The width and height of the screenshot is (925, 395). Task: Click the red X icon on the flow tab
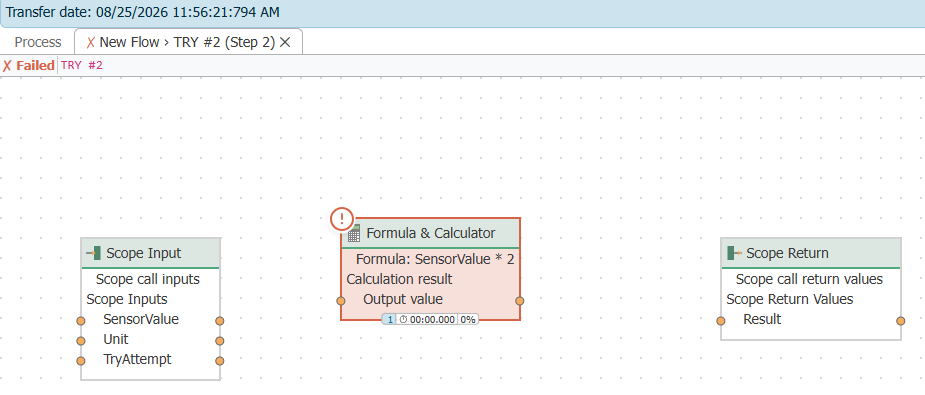point(91,42)
